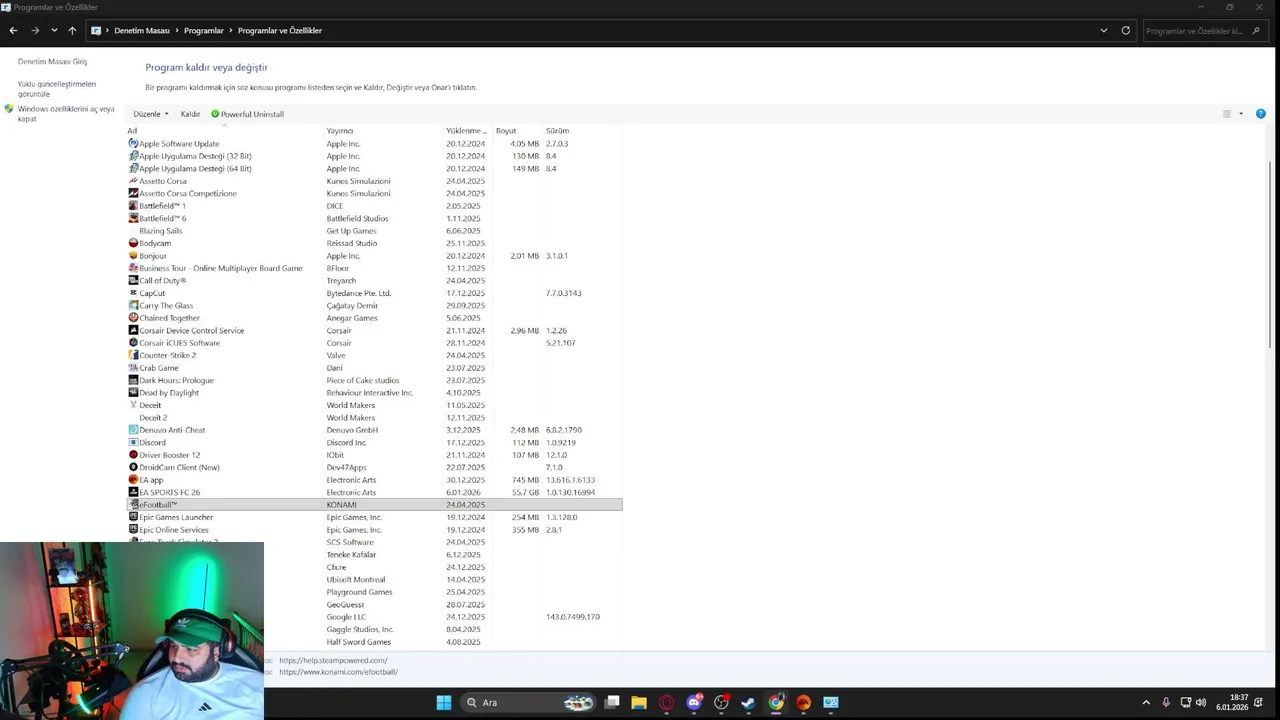Sort by the Boyut column header
Image resolution: width=1280 pixels, height=720 pixels.
click(x=518, y=131)
